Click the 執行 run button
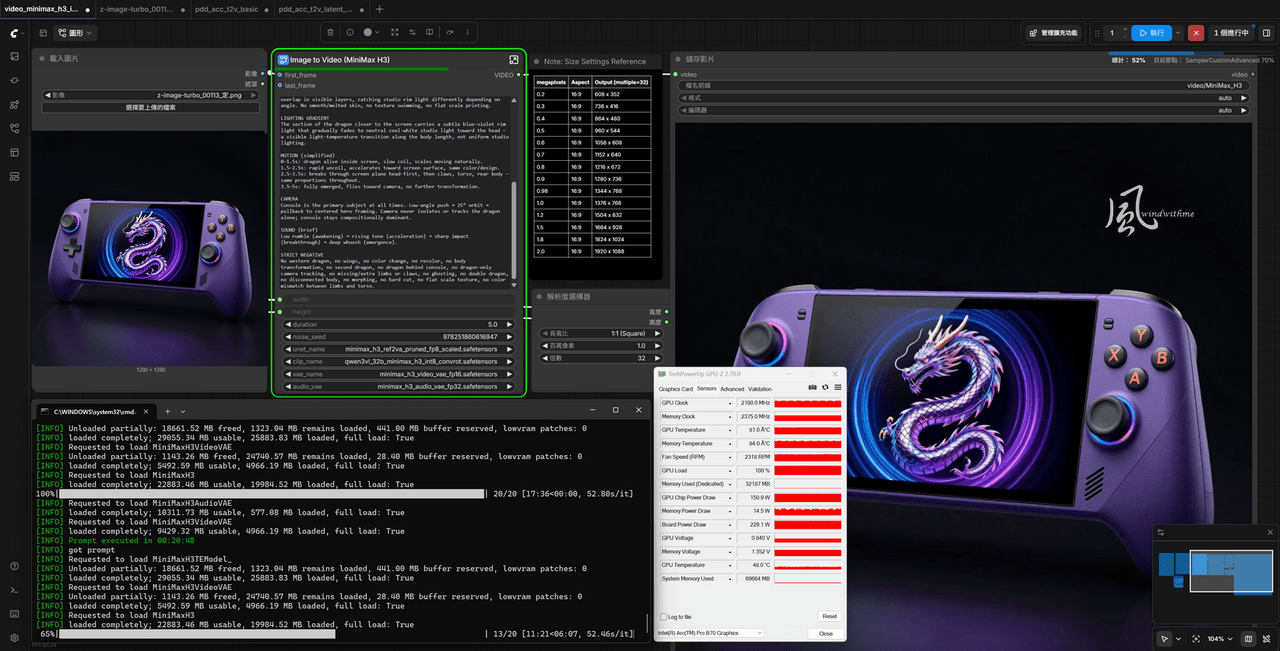This screenshot has width=1280, height=651. 1151,33
